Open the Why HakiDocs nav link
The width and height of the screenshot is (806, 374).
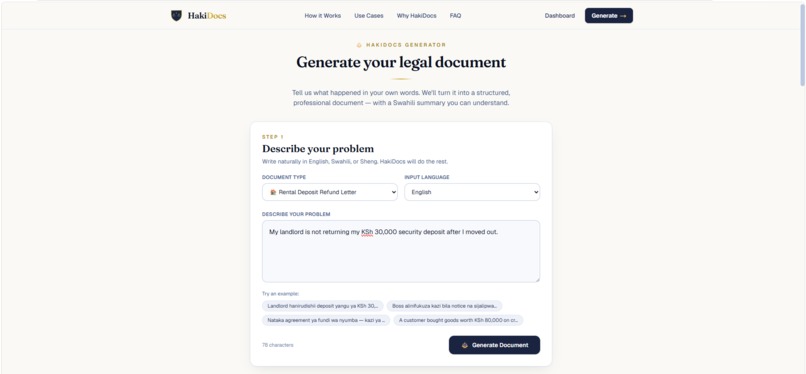click(416, 16)
